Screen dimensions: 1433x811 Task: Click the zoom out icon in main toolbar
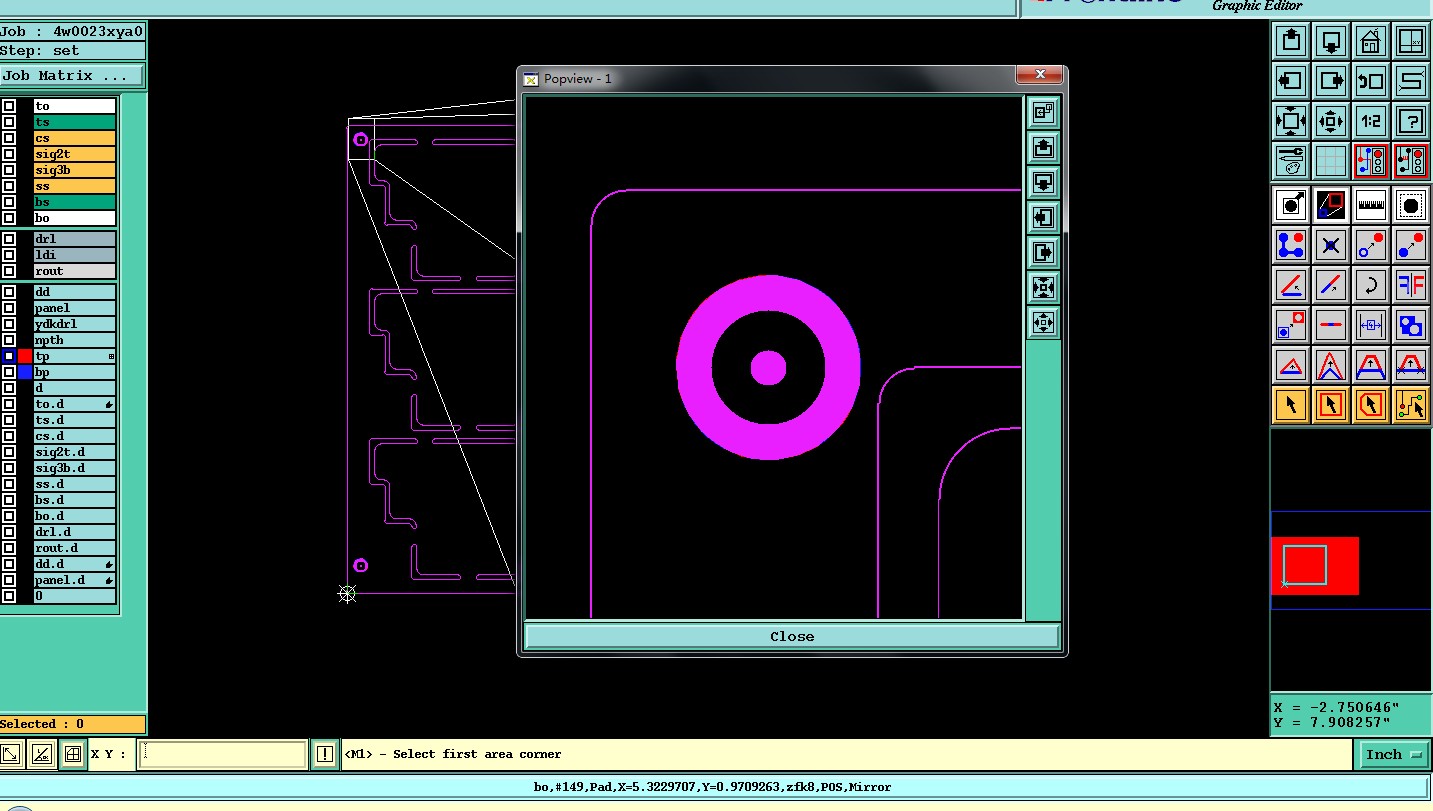[1331, 122]
